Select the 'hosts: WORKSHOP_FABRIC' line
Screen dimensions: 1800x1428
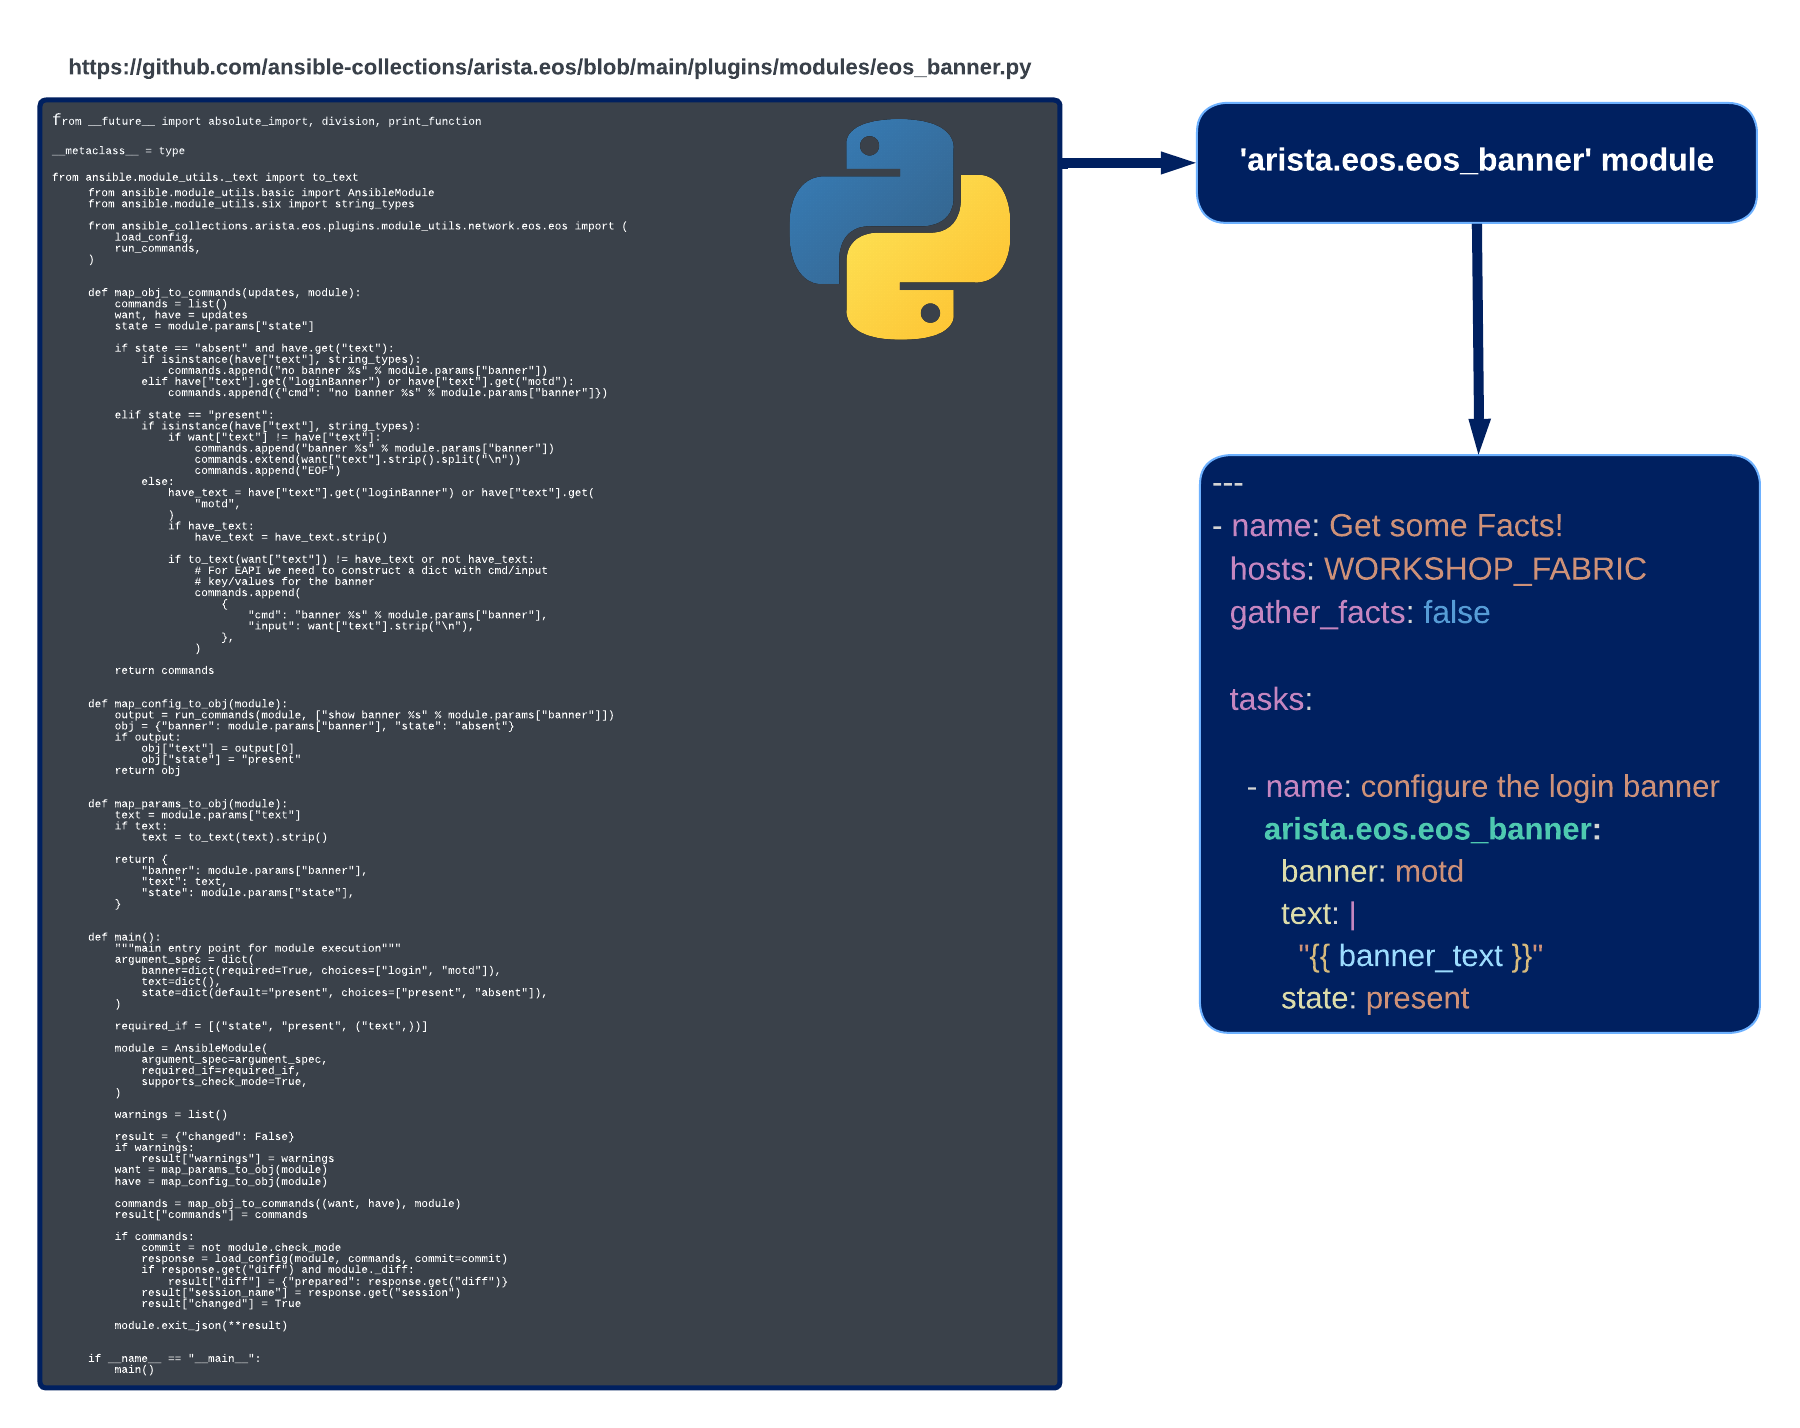(x=1437, y=569)
